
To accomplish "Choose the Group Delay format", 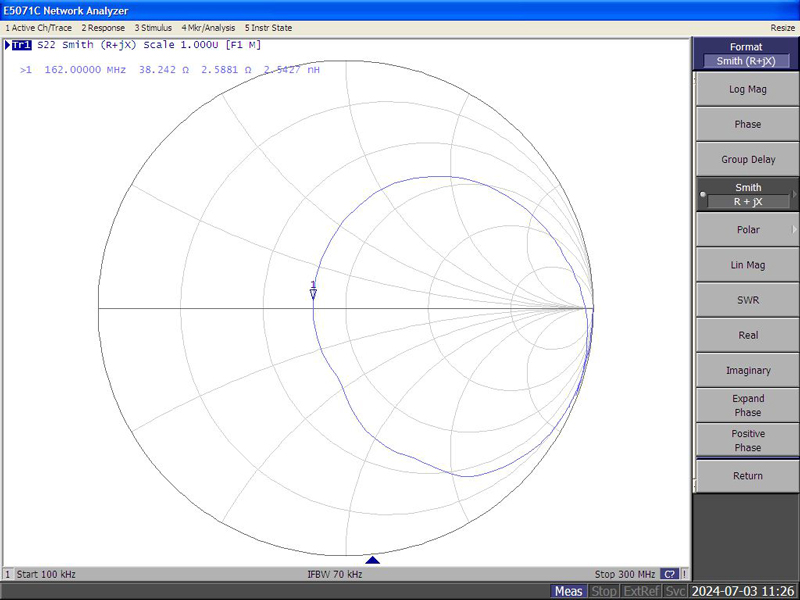I will pos(747,160).
